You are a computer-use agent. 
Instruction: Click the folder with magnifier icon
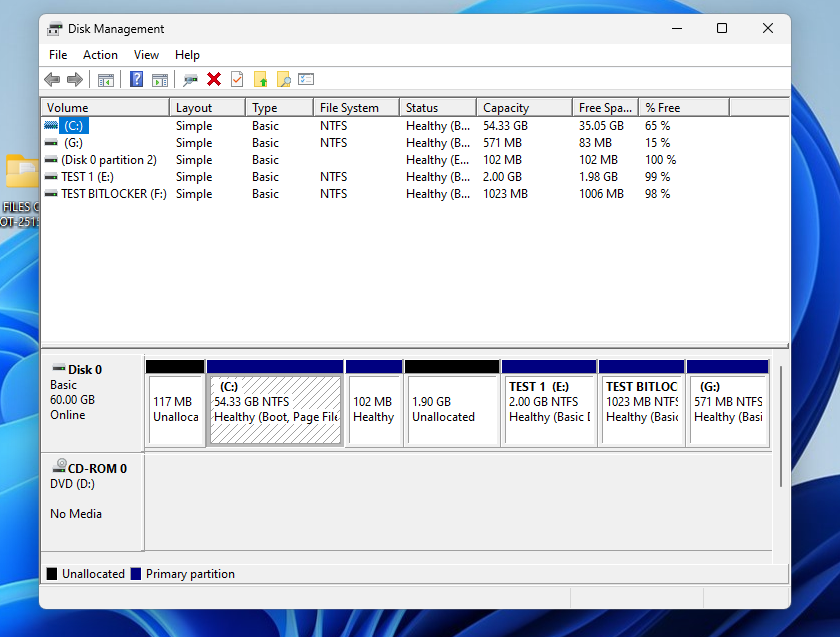coord(283,79)
